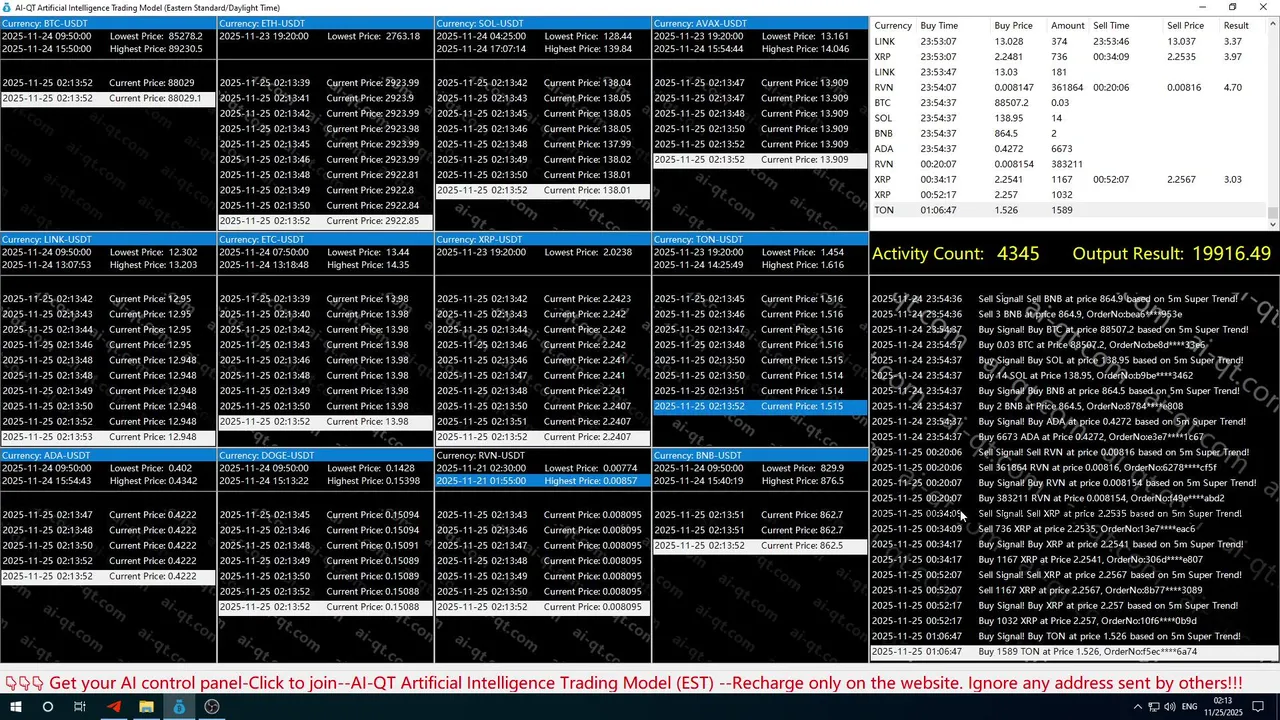Select the 'Currency: AVAX-USDT' panel header

(760, 24)
